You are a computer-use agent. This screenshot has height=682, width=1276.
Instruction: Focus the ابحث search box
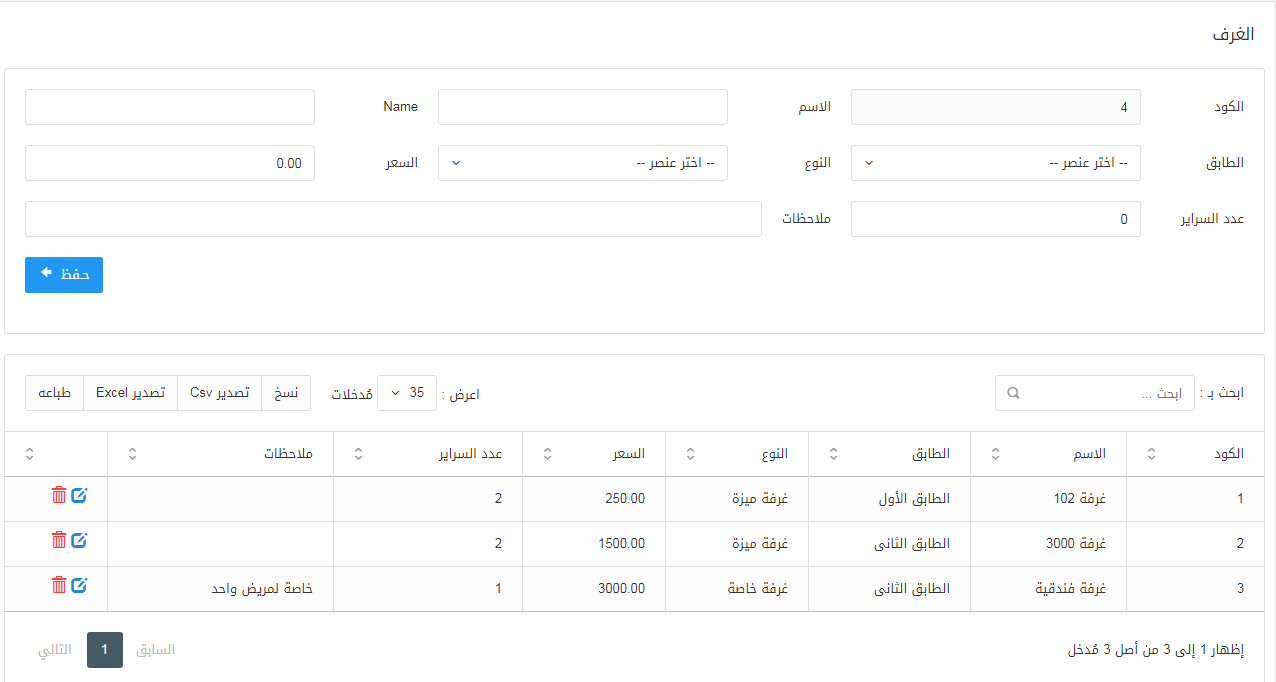(x=1094, y=393)
